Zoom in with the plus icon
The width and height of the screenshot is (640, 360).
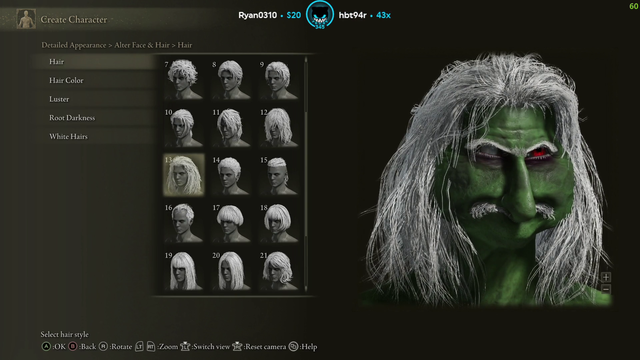606,277
